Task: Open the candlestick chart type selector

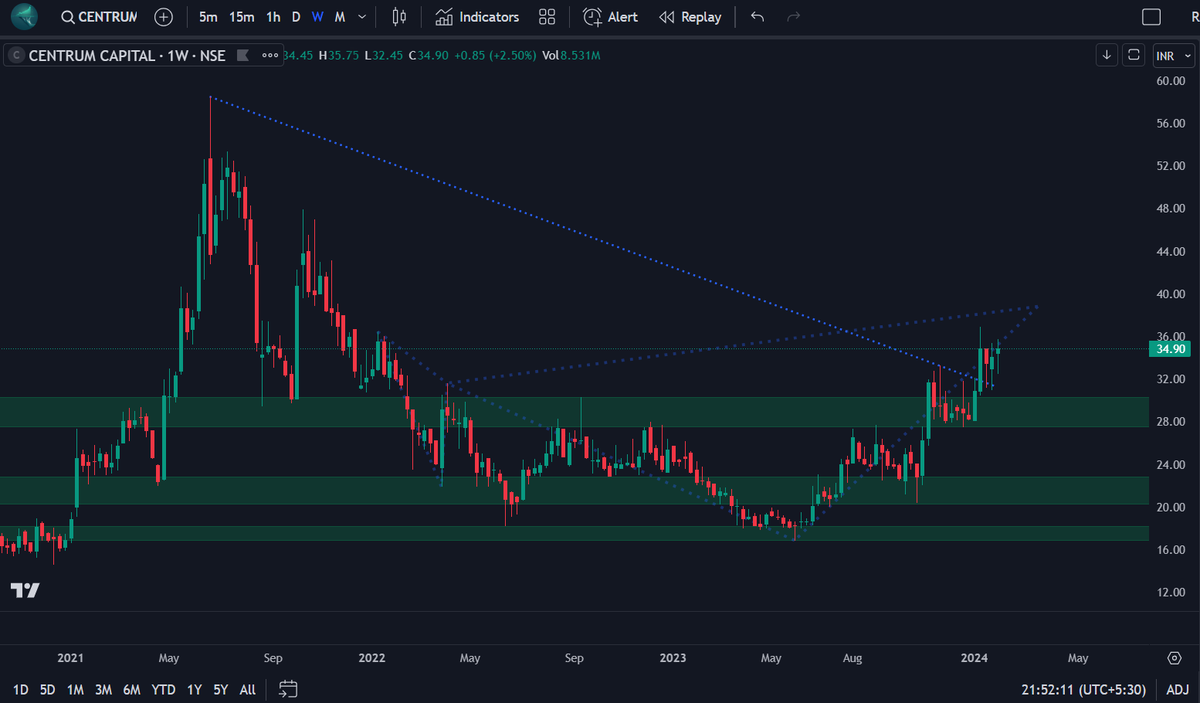Action: (400, 17)
